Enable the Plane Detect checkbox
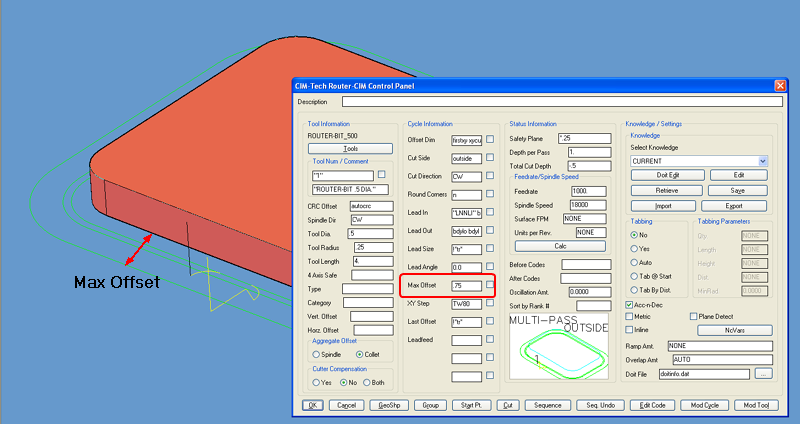Screen dimensions: 800x424 pyautogui.click(x=693, y=317)
